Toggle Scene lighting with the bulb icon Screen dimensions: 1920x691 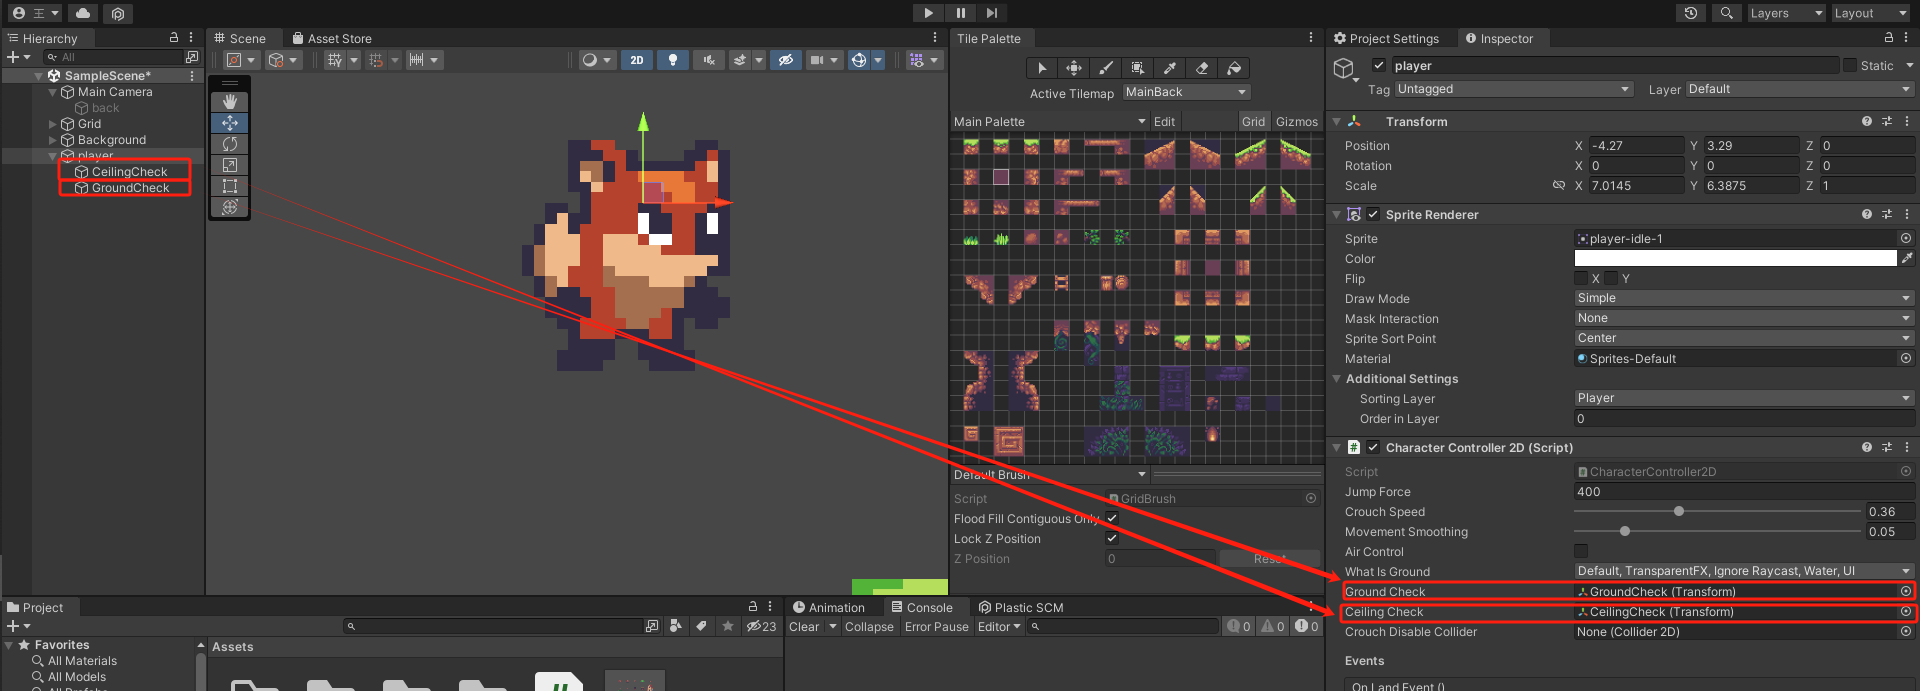673,60
